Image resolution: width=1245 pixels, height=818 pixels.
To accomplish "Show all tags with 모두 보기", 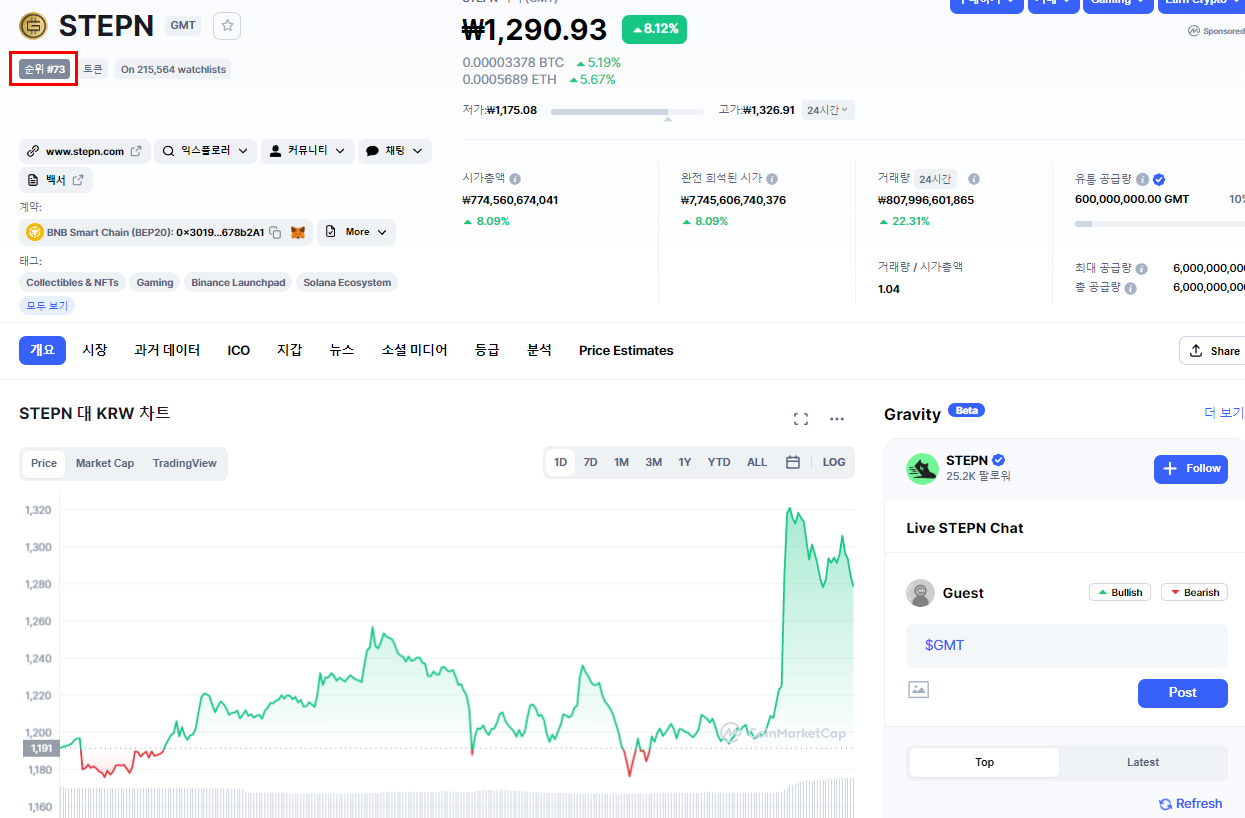I will pos(47,306).
